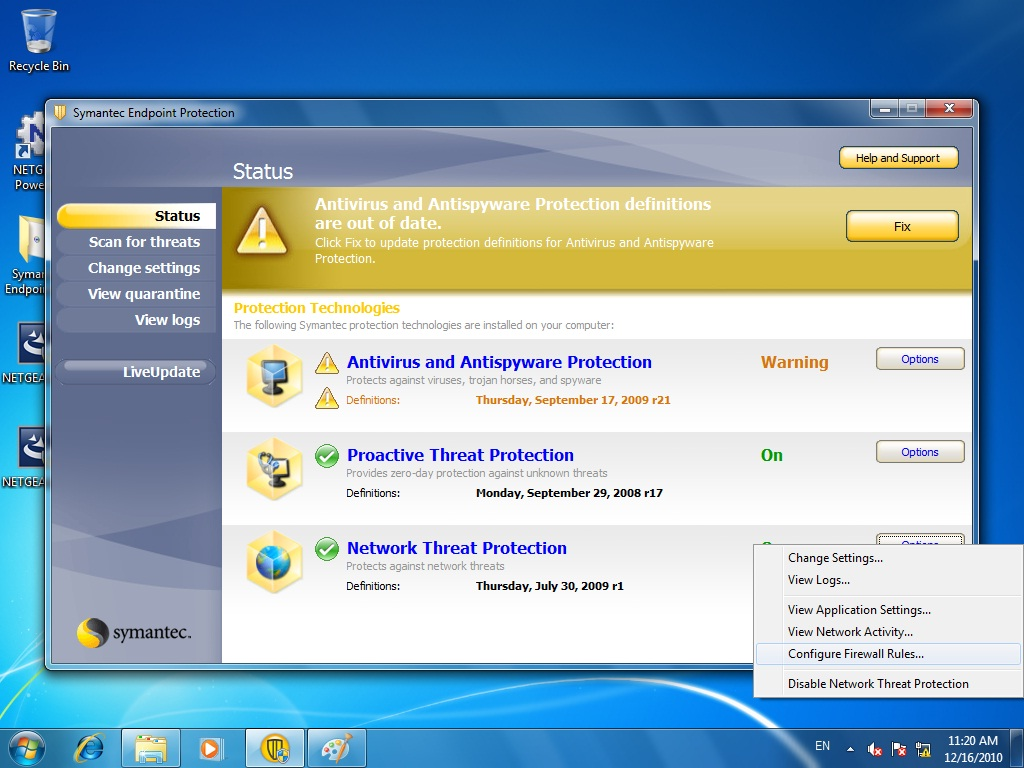Click the Action Center flag tray icon
This screenshot has width=1024, height=768.
point(899,749)
